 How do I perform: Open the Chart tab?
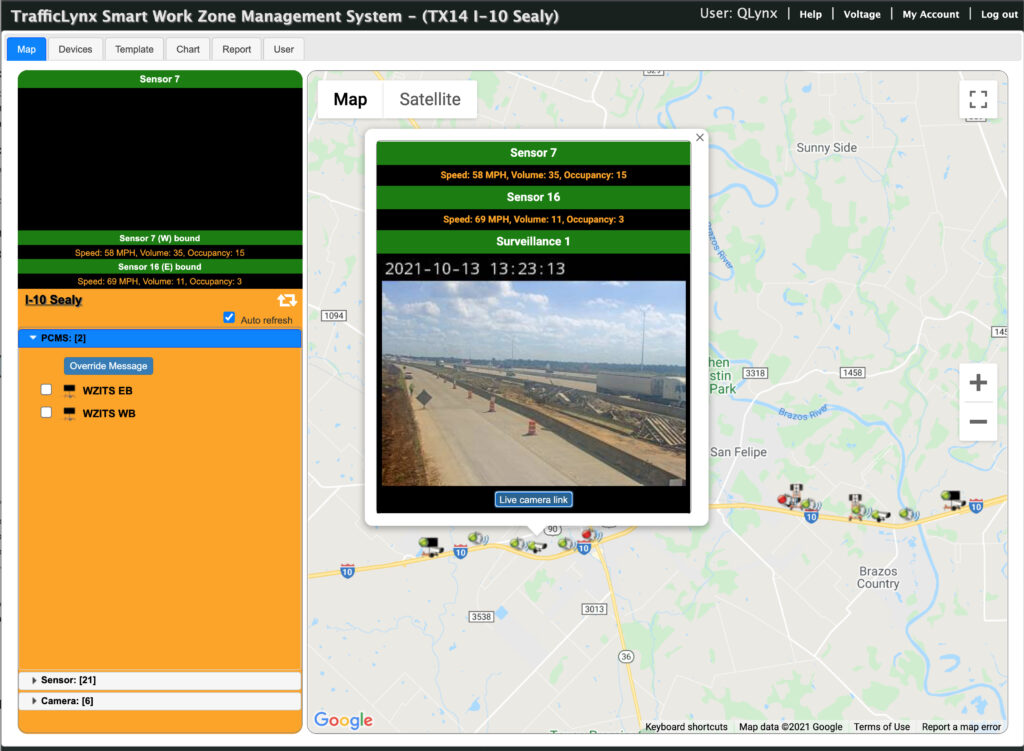(188, 49)
